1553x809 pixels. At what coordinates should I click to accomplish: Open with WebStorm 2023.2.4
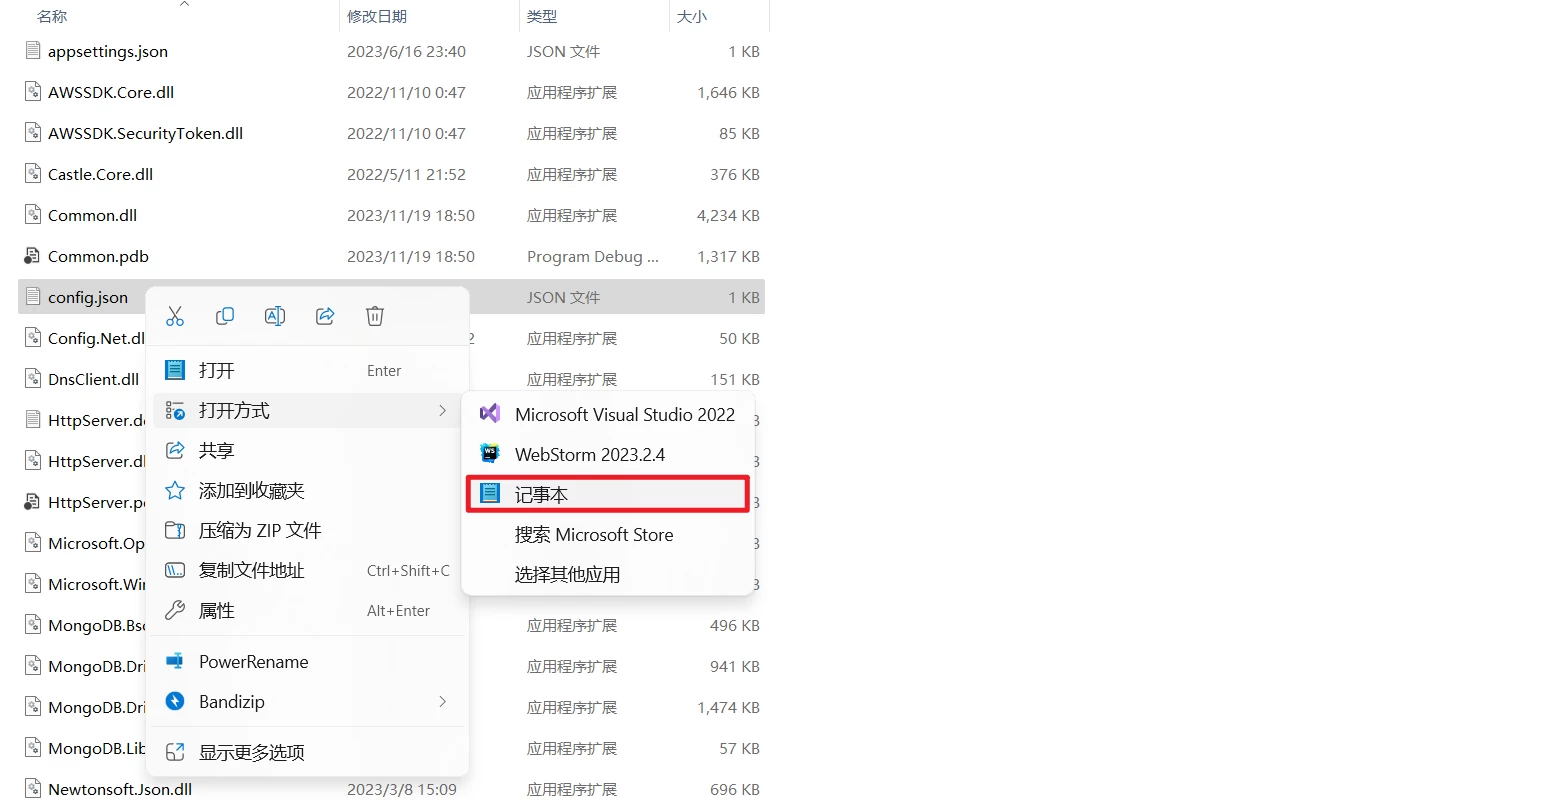[589, 455]
